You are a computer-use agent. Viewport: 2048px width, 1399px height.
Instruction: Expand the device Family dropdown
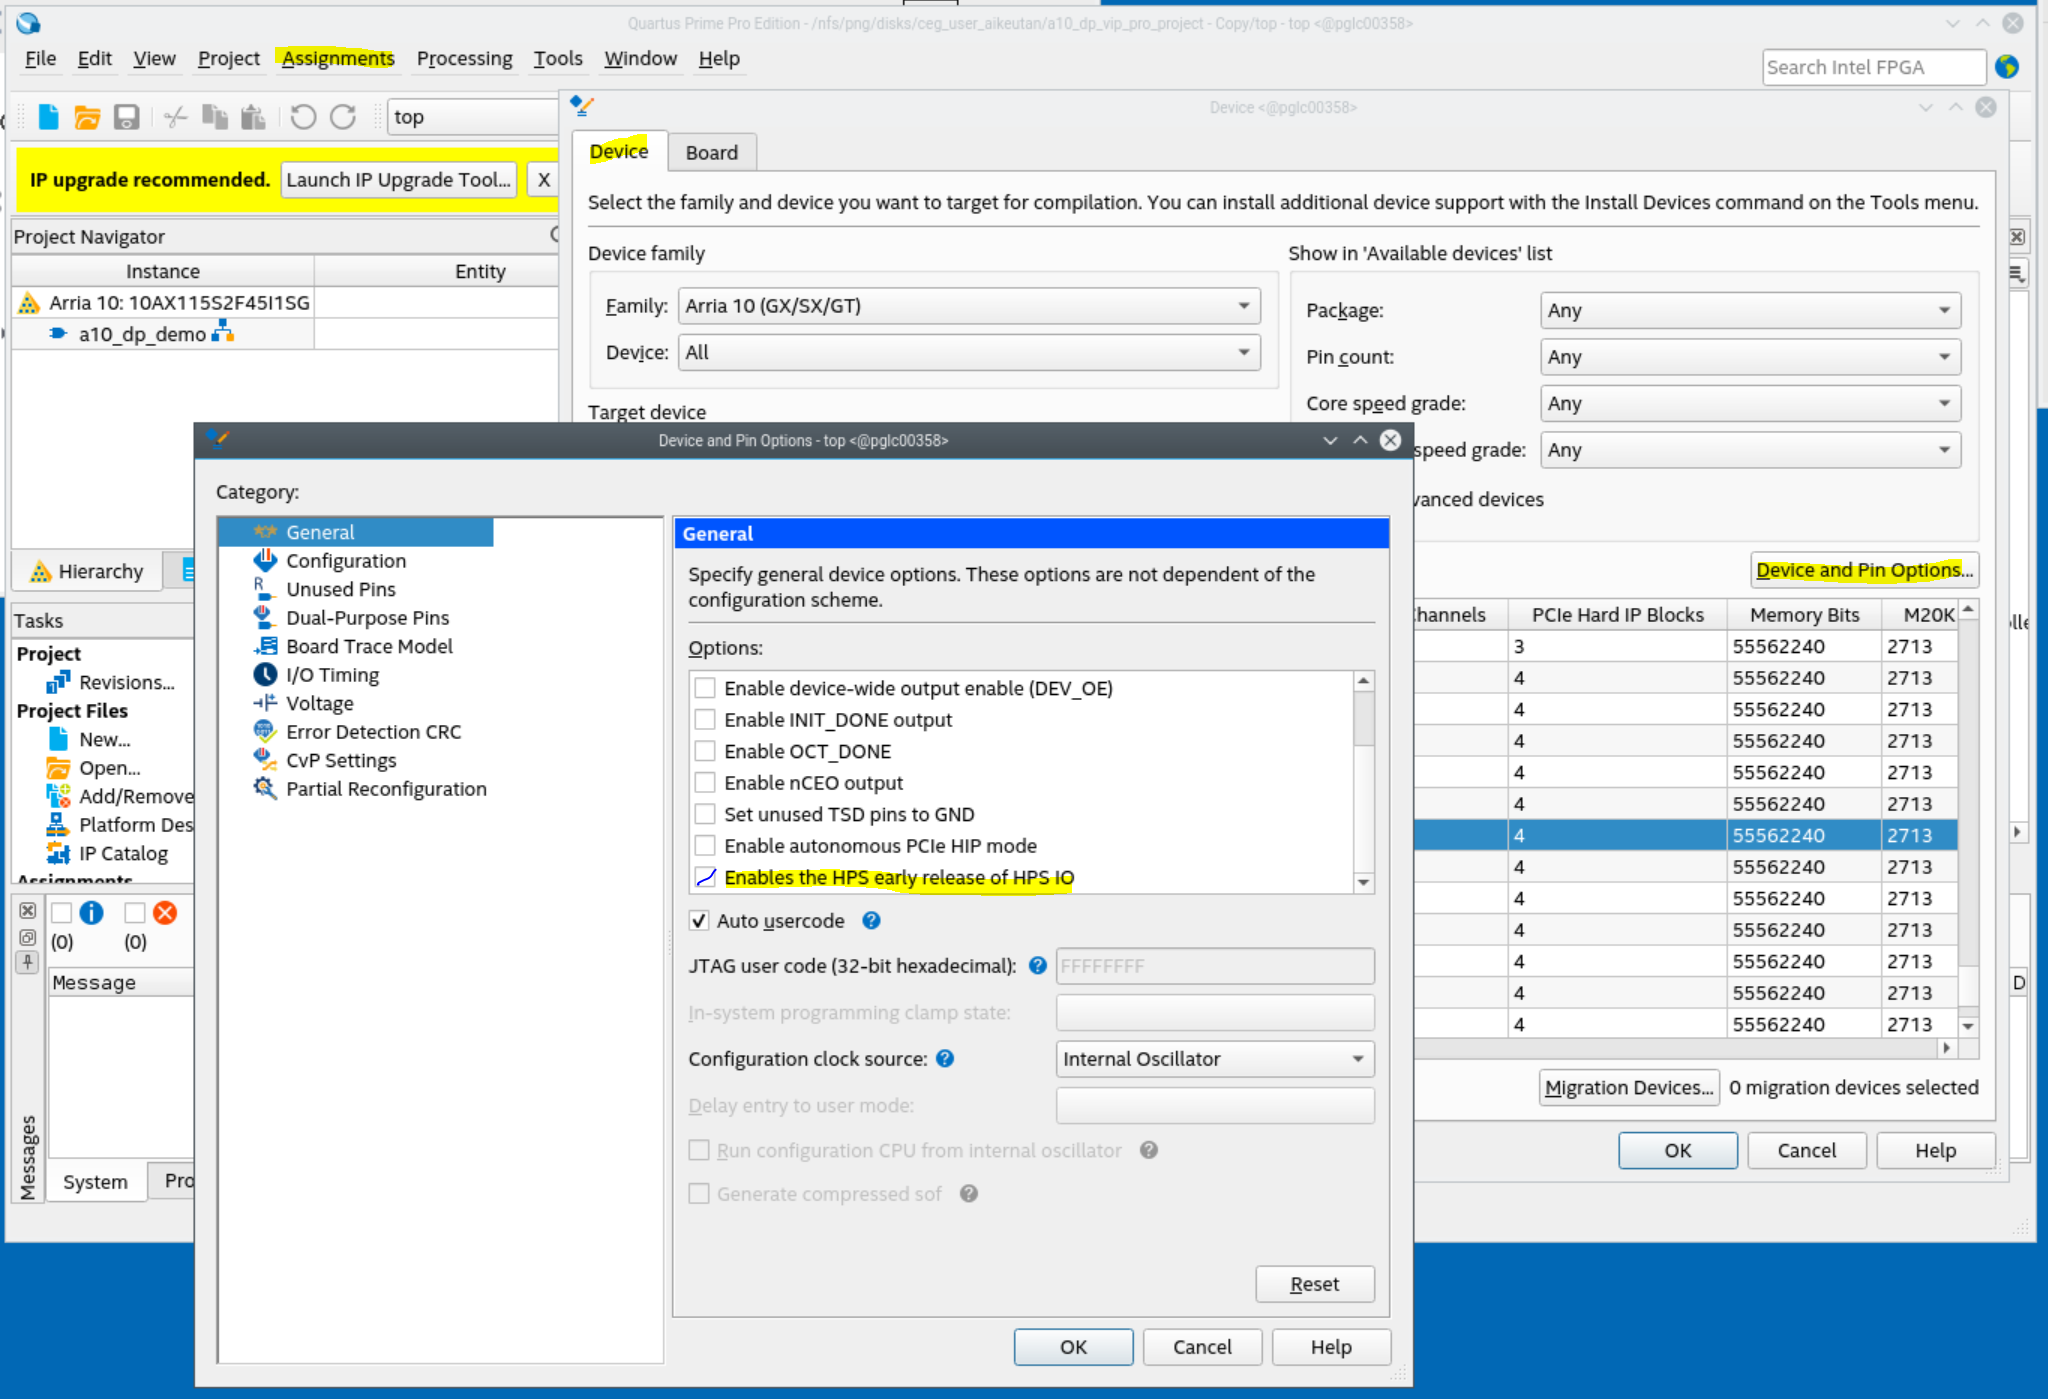[x=968, y=306]
